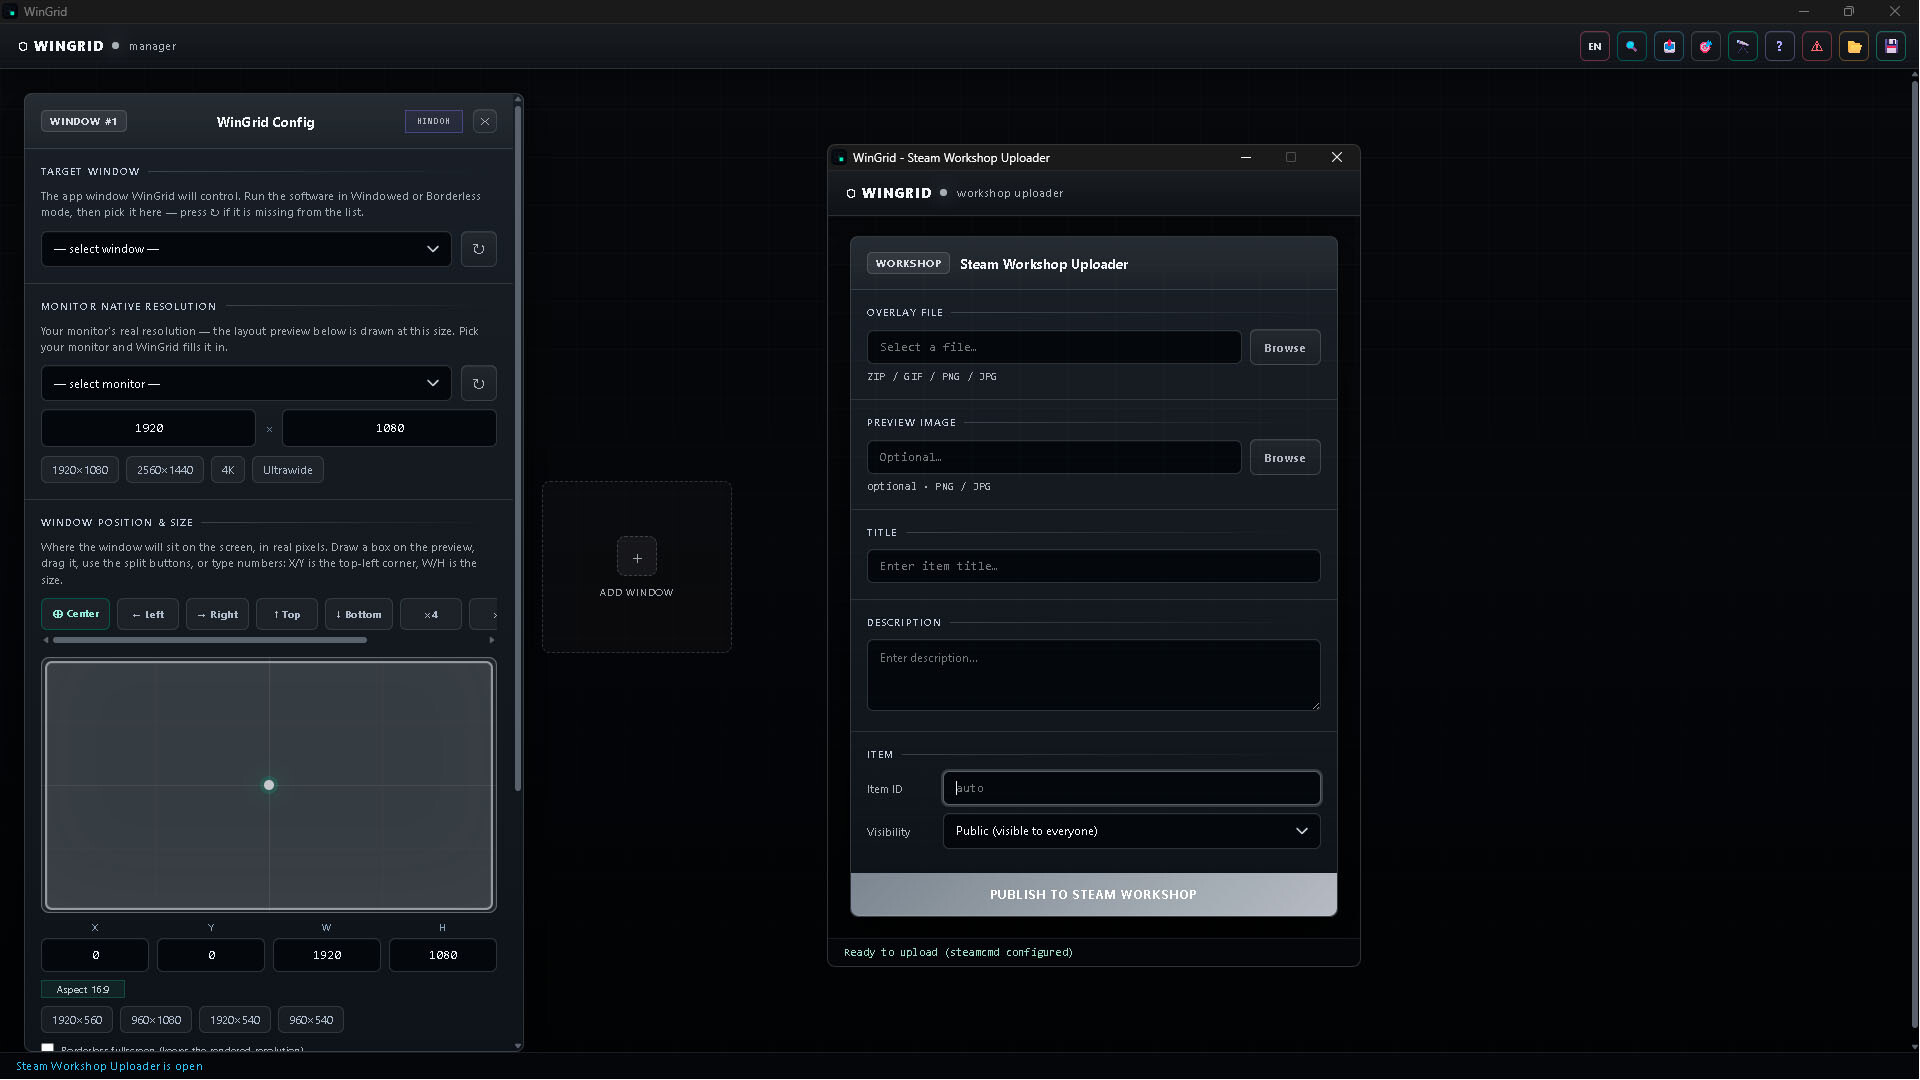The width and height of the screenshot is (1920, 1080).
Task: Click the monitor width field 1920
Action: (148, 428)
